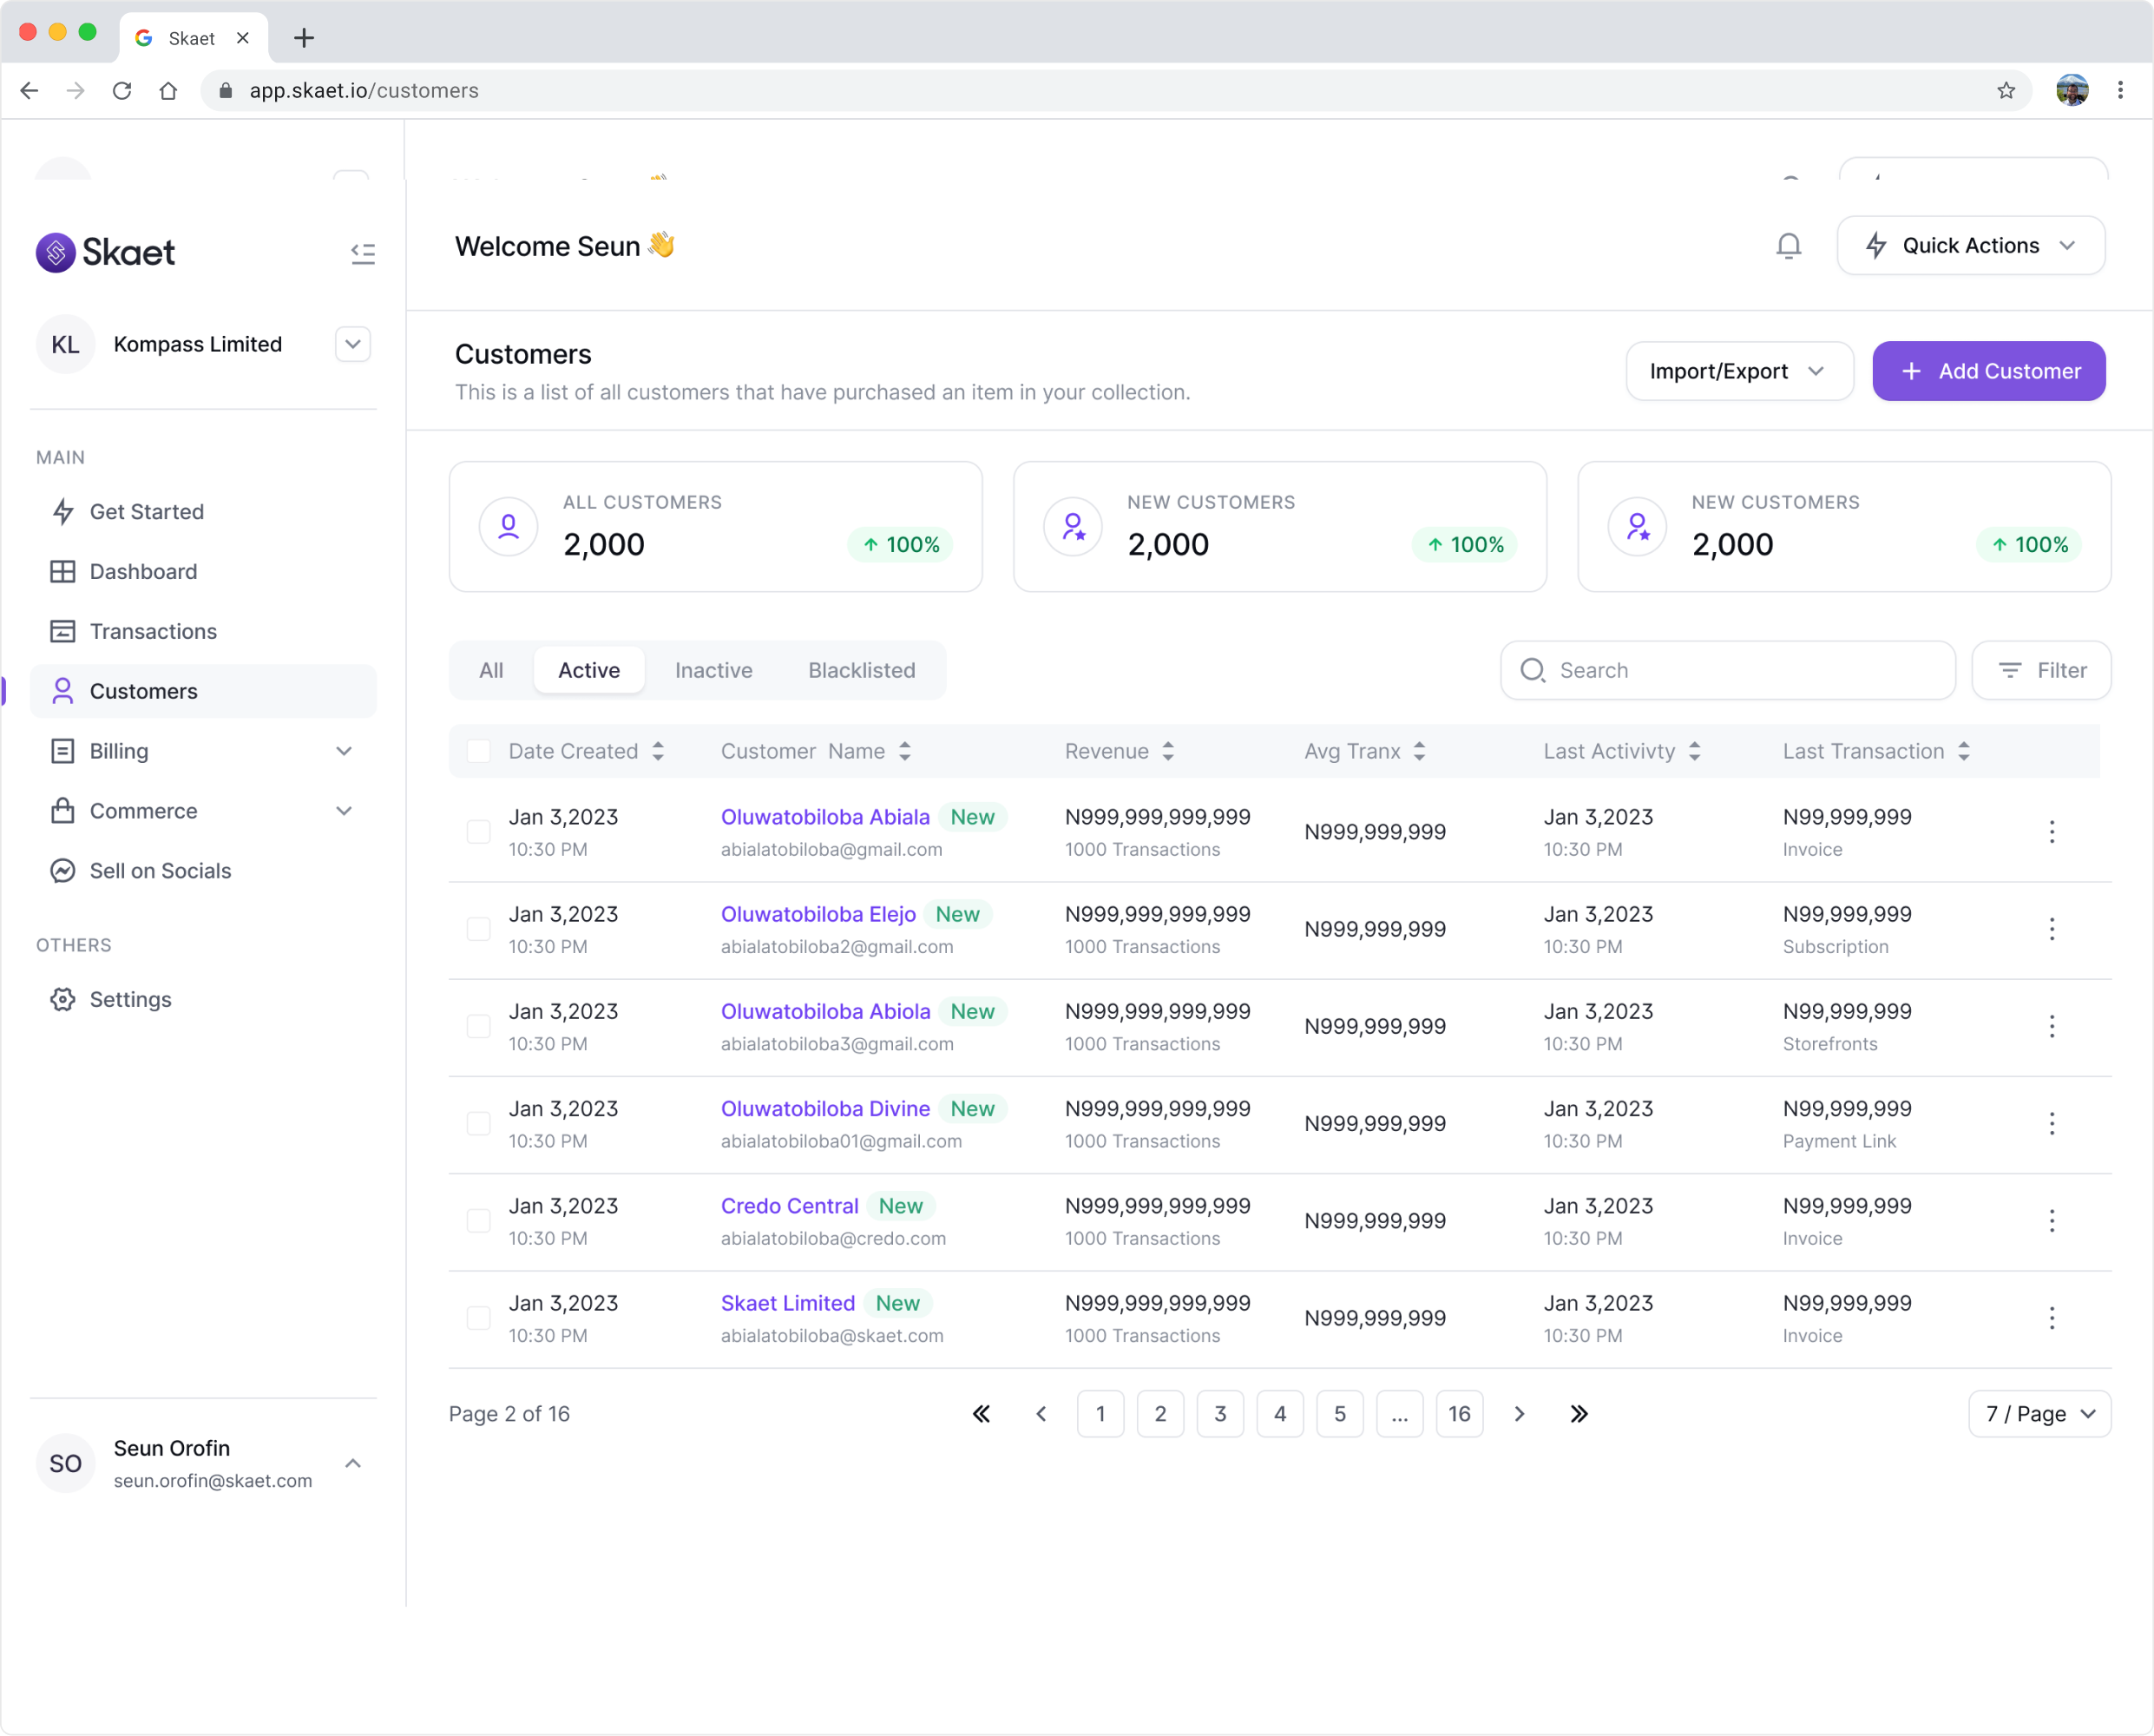Click the notification bell icon

tap(1788, 246)
